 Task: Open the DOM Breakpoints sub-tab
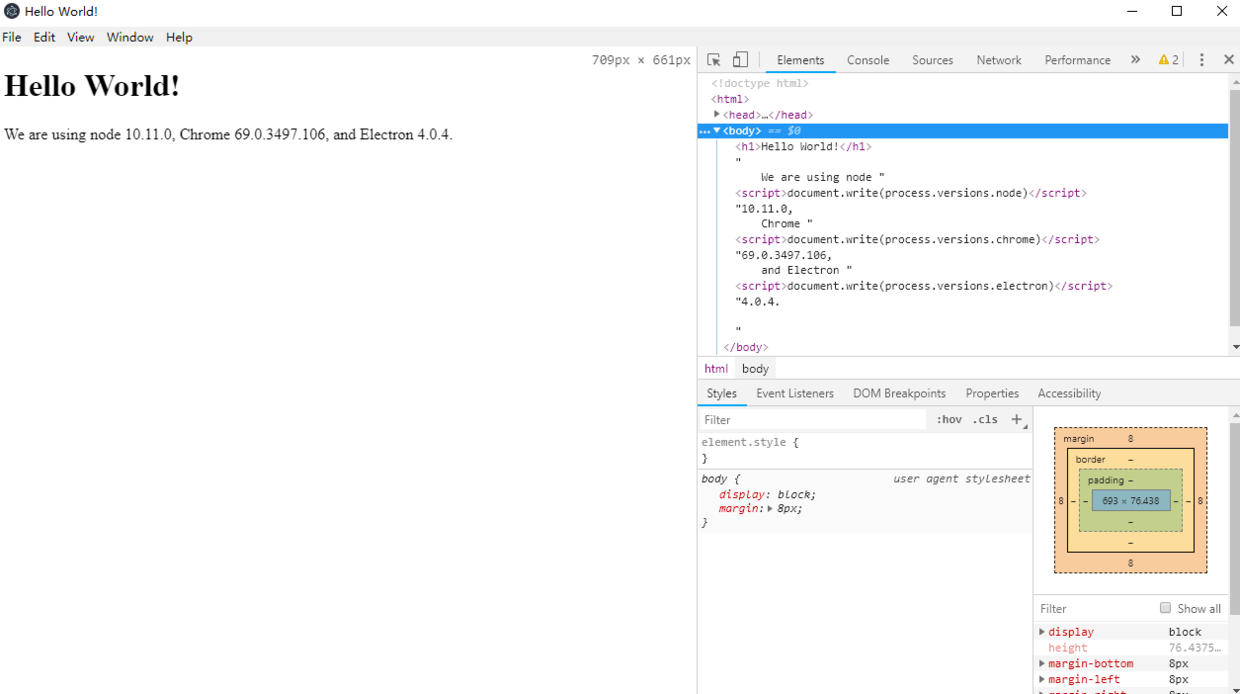tap(899, 393)
